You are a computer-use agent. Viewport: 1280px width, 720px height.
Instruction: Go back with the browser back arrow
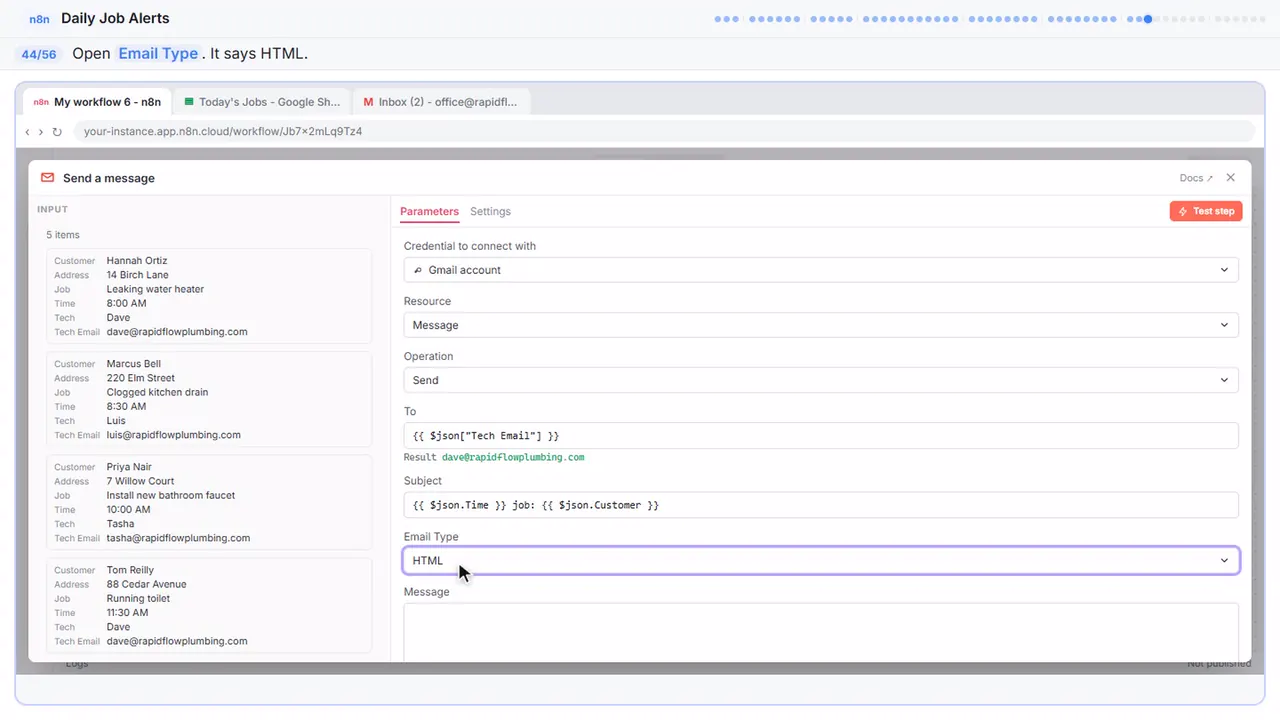coord(27,131)
